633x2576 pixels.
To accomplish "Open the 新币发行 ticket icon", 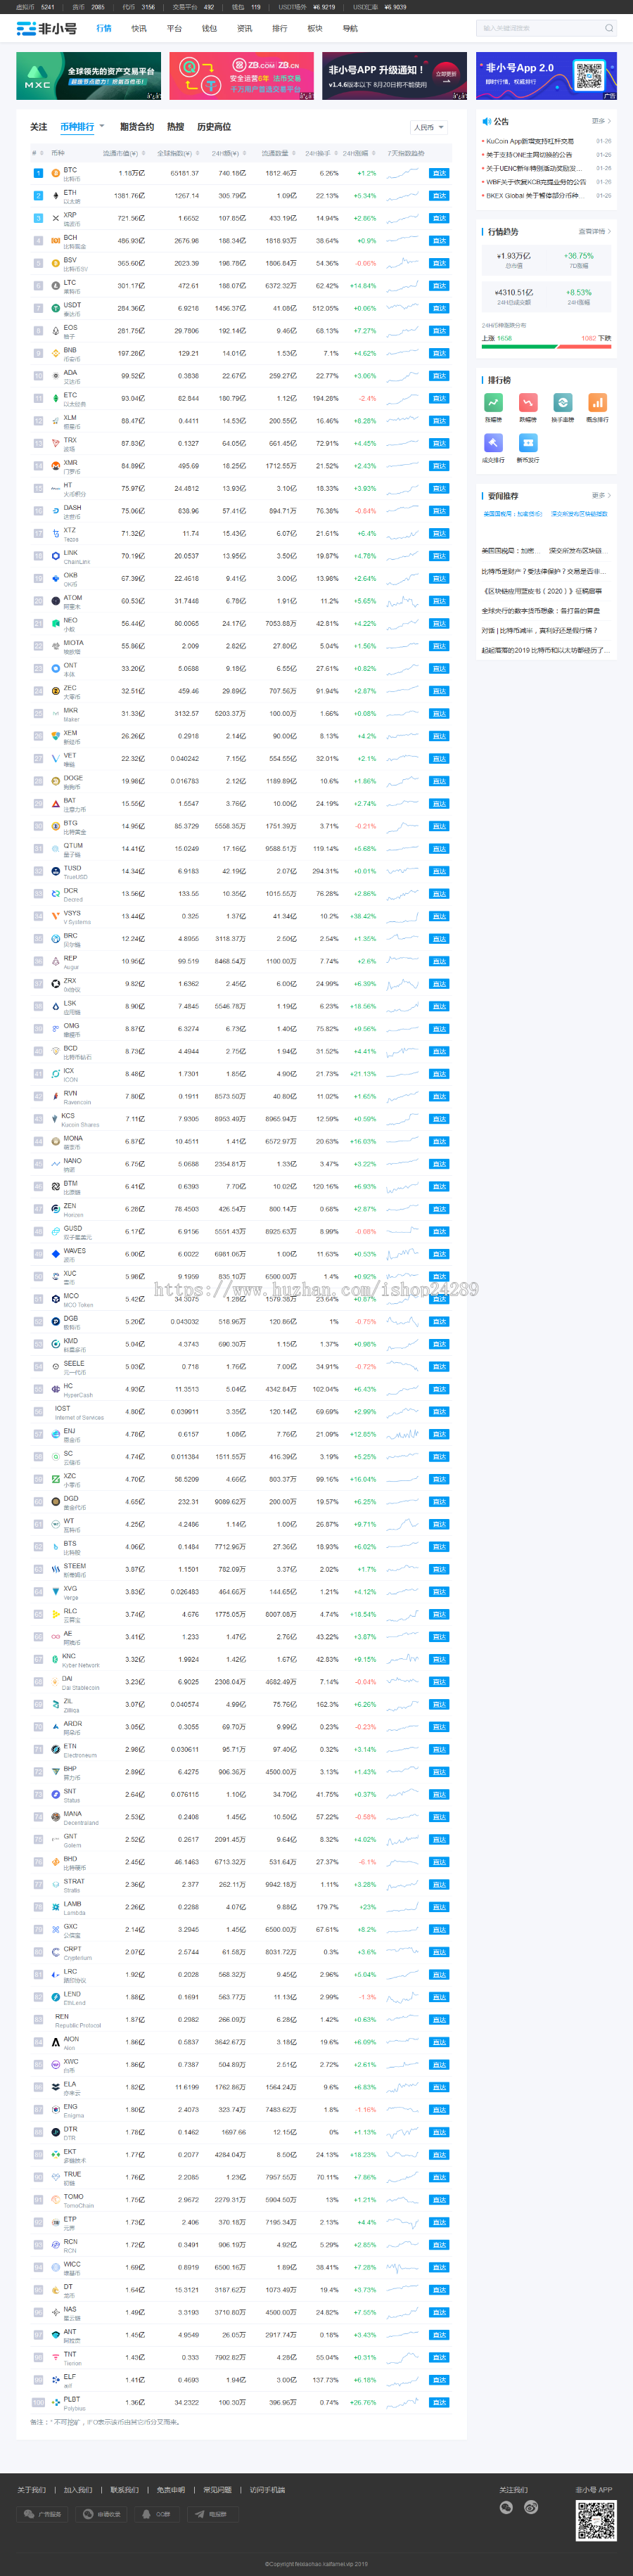I will coord(528,443).
